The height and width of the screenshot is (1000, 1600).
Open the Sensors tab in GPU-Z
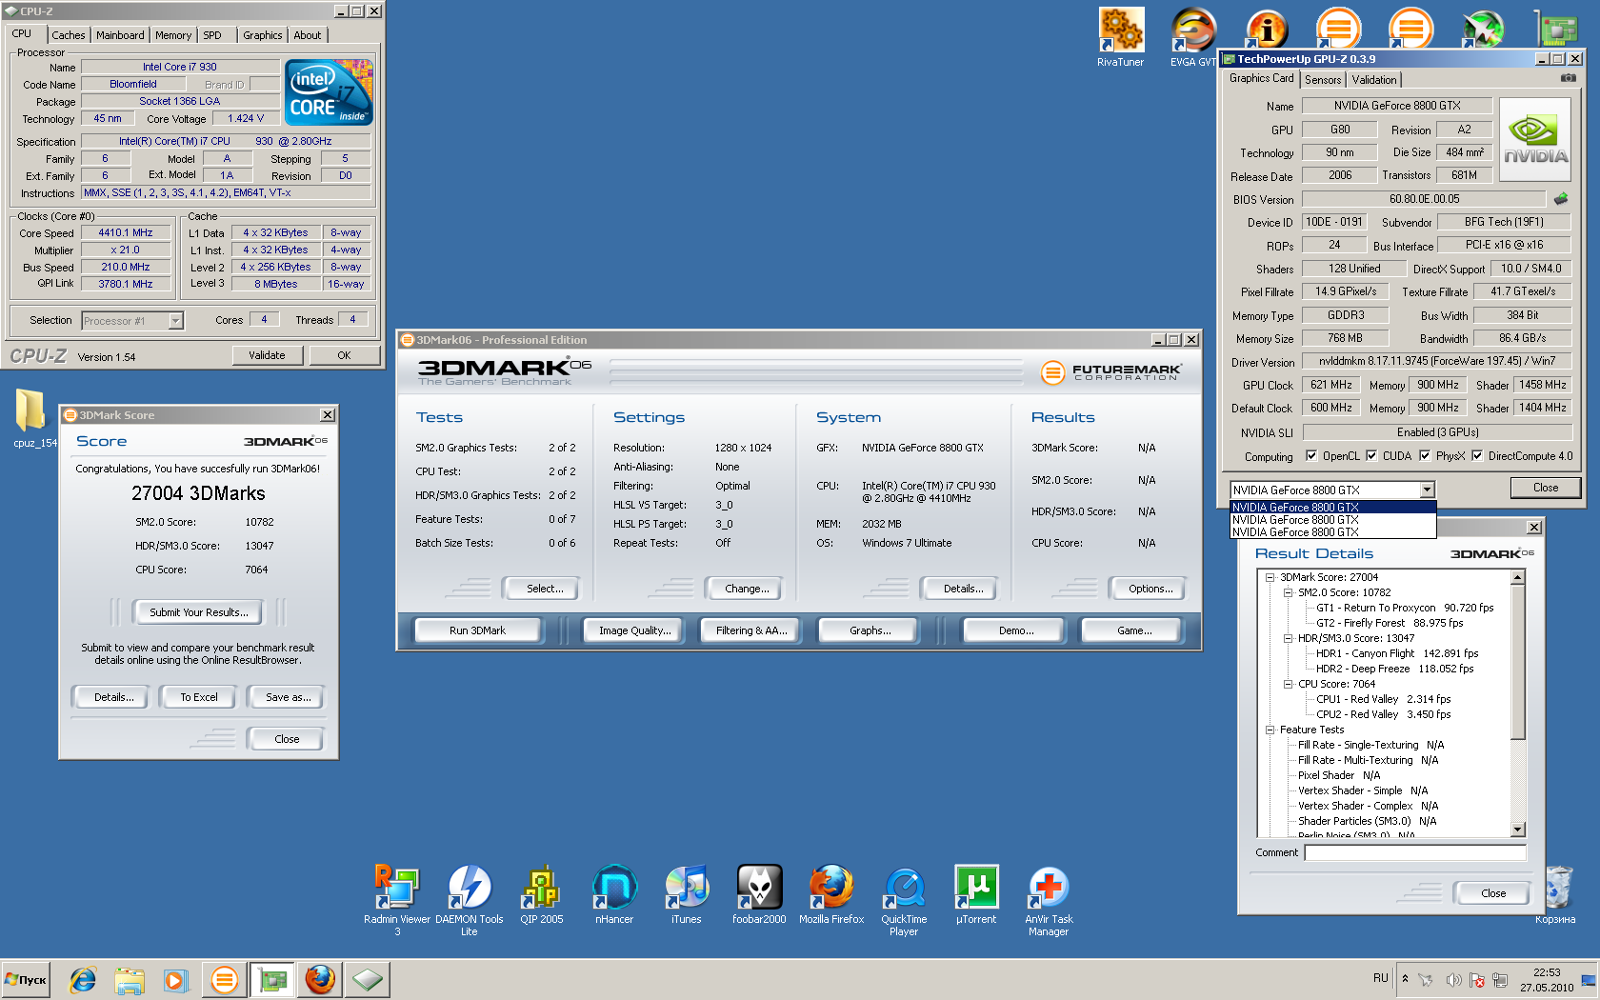(1323, 80)
